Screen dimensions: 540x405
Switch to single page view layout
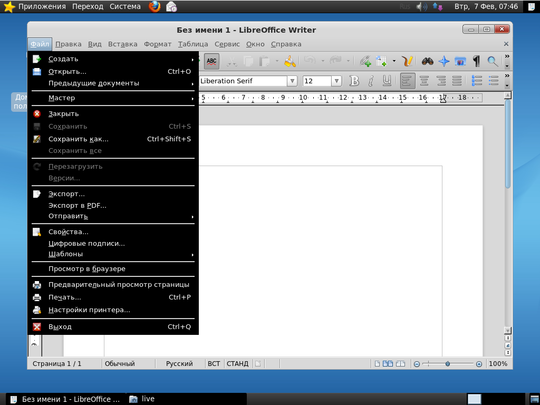[x=377, y=364]
